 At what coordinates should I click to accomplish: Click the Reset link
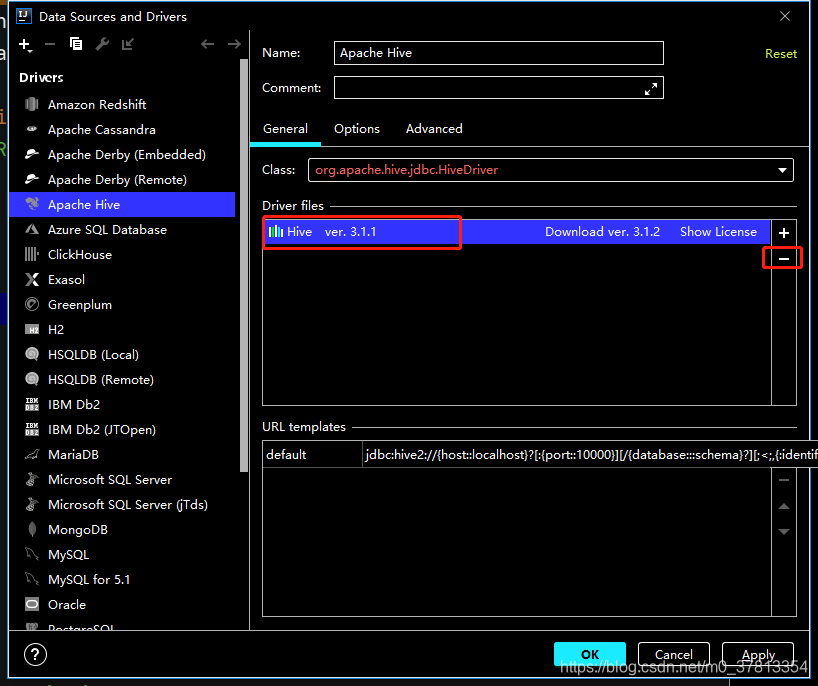tap(780, 54)
